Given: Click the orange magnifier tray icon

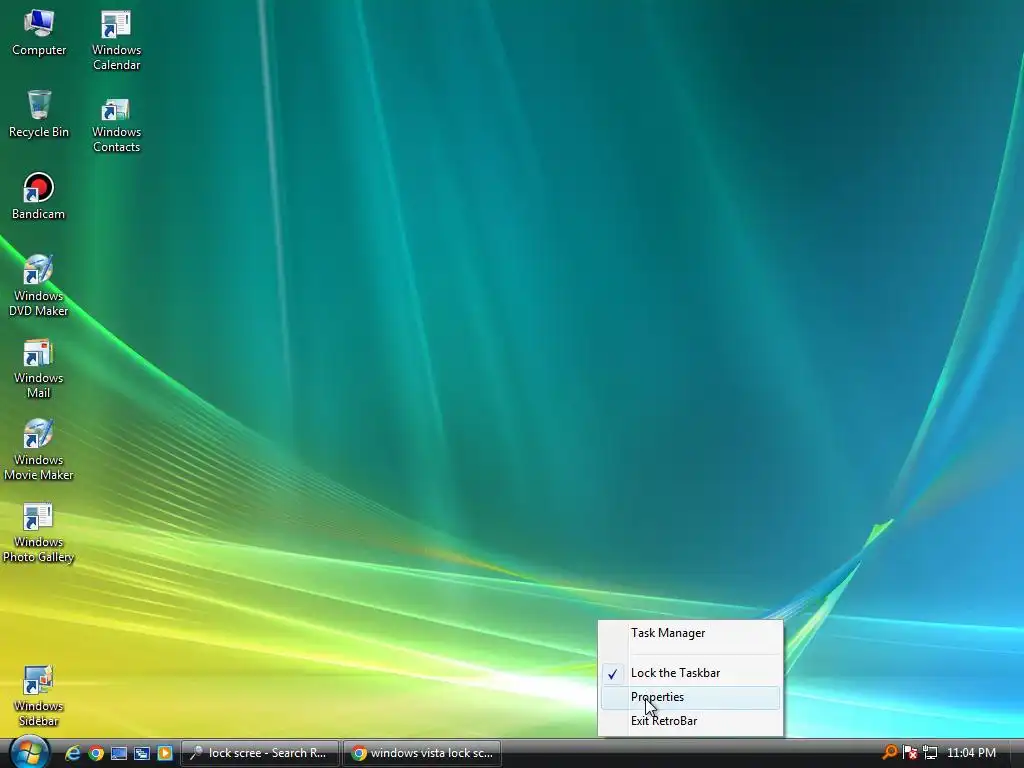Looking at the screenshot, I should (889, 752).
